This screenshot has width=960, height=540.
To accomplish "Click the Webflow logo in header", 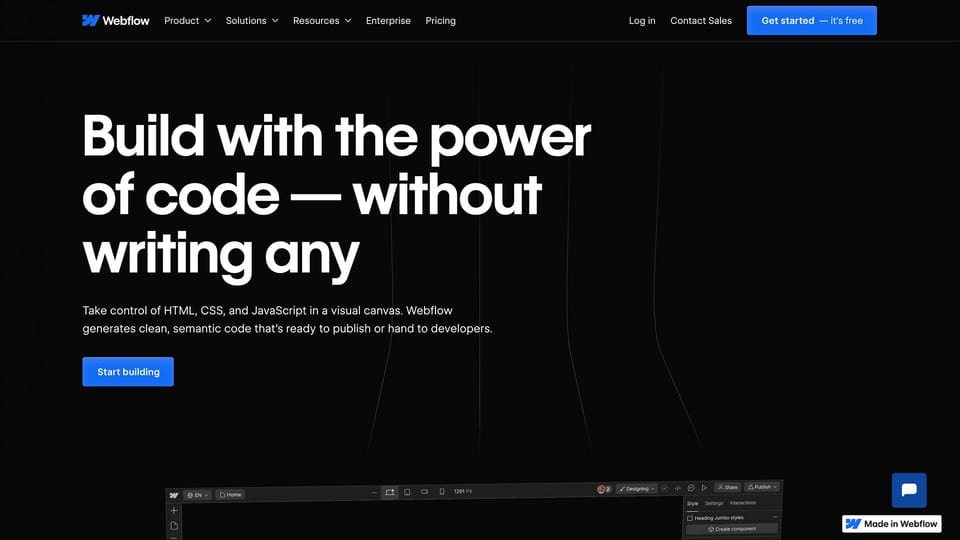I will pos(116,20).
